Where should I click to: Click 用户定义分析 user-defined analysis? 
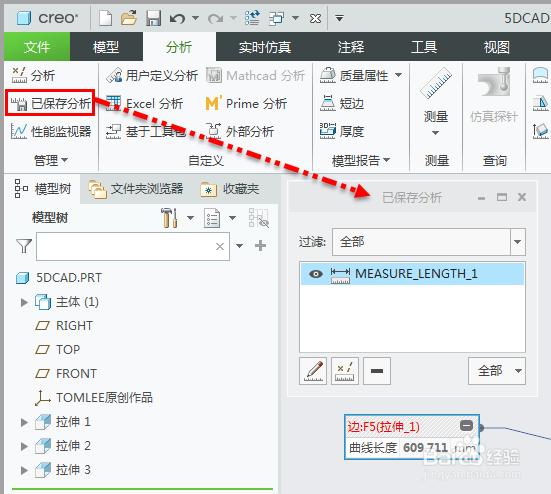coord(152,75)
